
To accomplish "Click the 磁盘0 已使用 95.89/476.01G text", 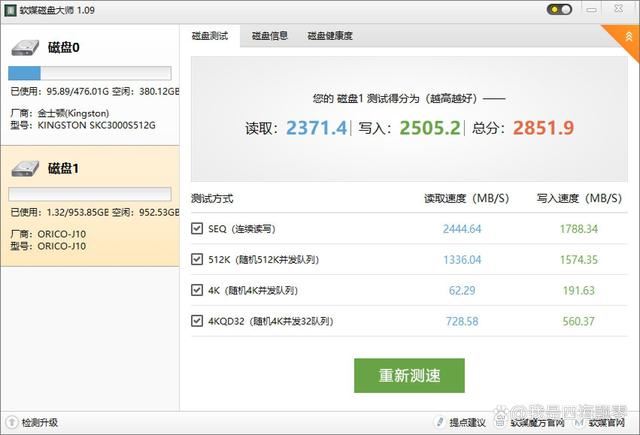I will pyautogui.click(x=60, y=91).
